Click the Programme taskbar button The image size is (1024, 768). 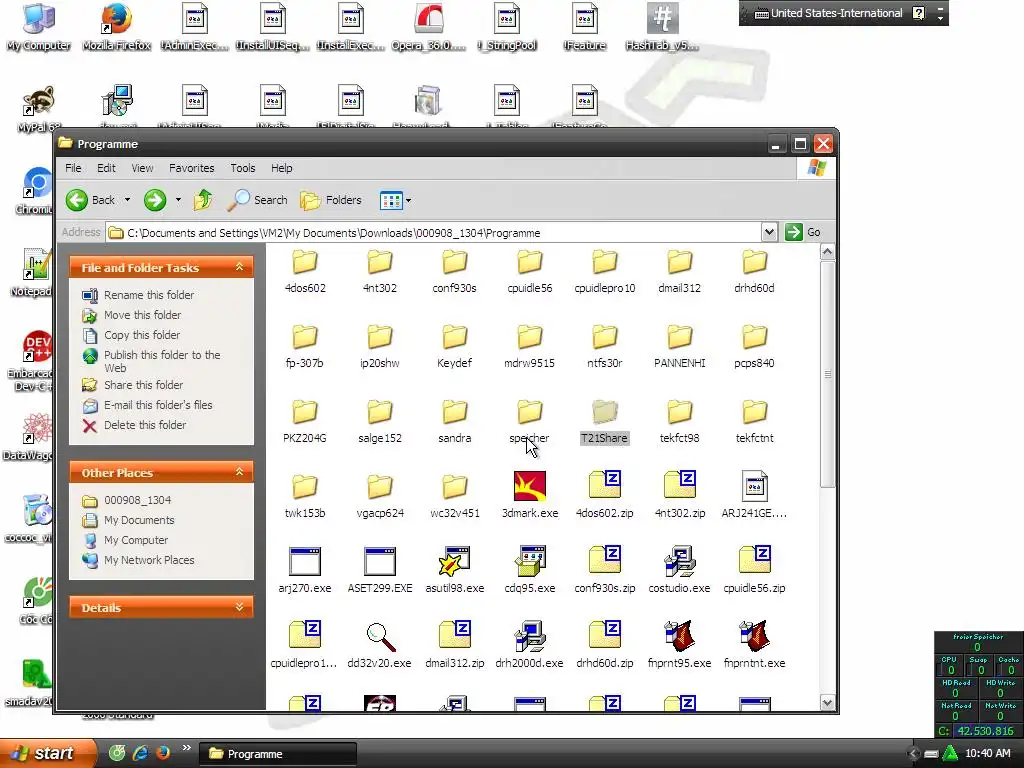click(x=277, y=754)
